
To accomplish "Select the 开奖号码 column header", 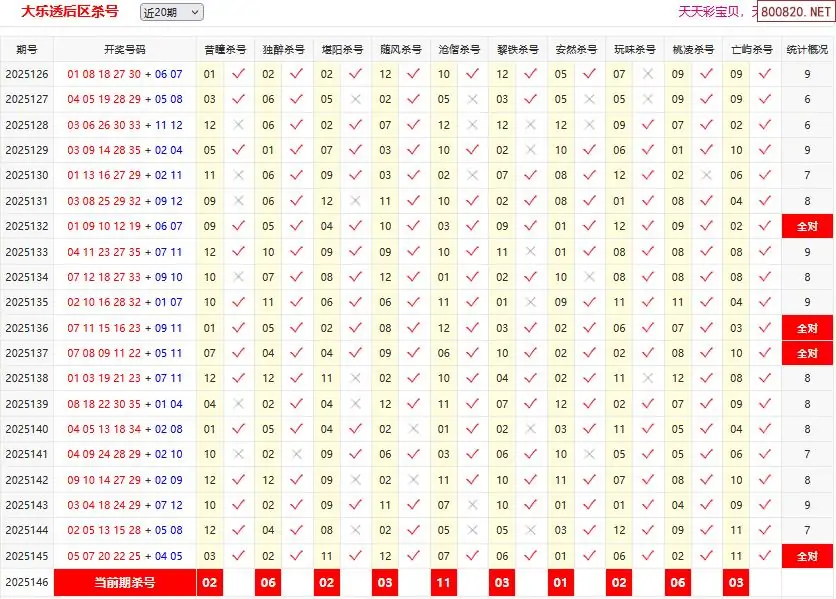I will coord(125,49).
